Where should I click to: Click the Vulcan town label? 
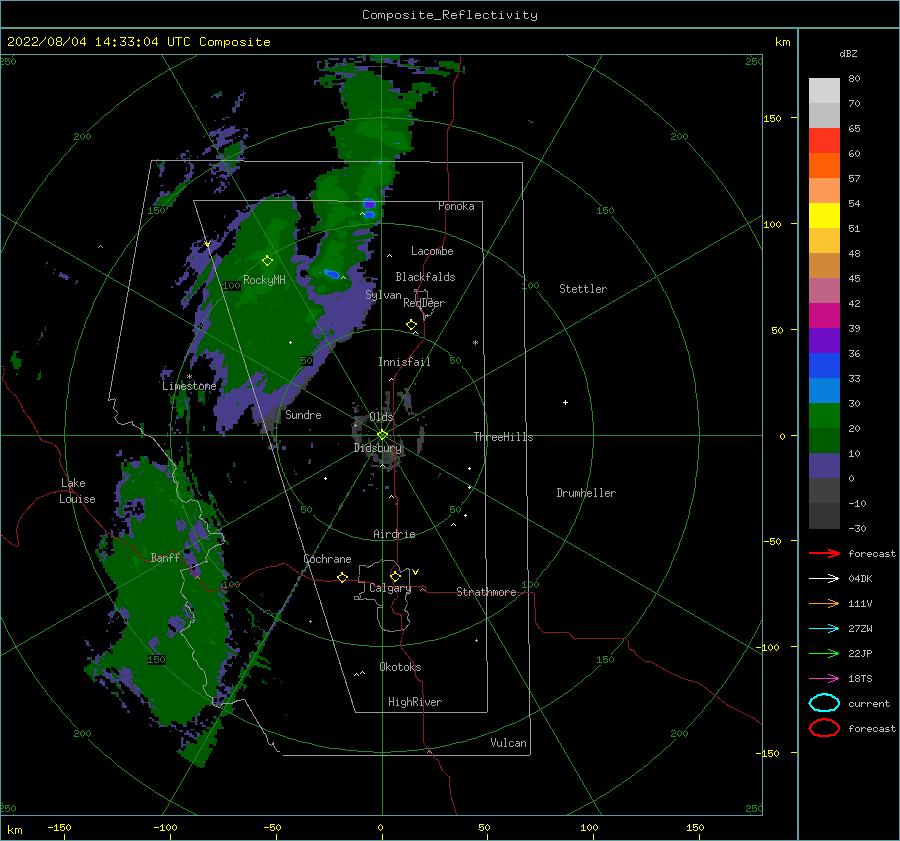click(x=509, y=743)
